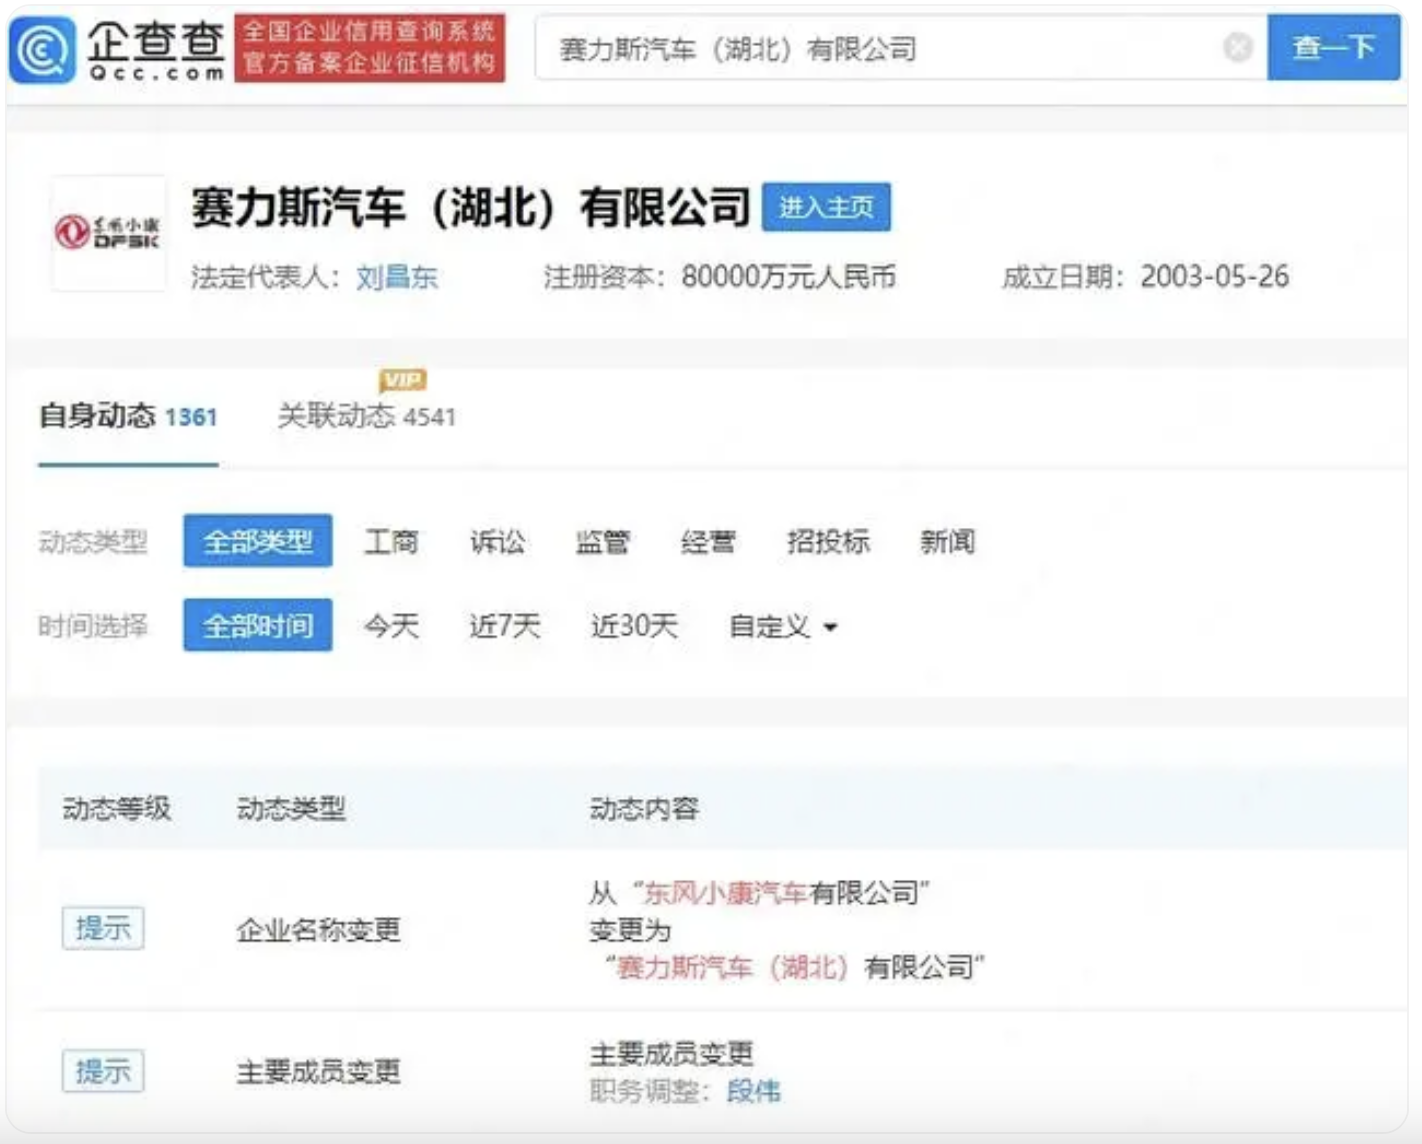
Task: Open legal representative 刘昌东 link
Action: [397, 277]
